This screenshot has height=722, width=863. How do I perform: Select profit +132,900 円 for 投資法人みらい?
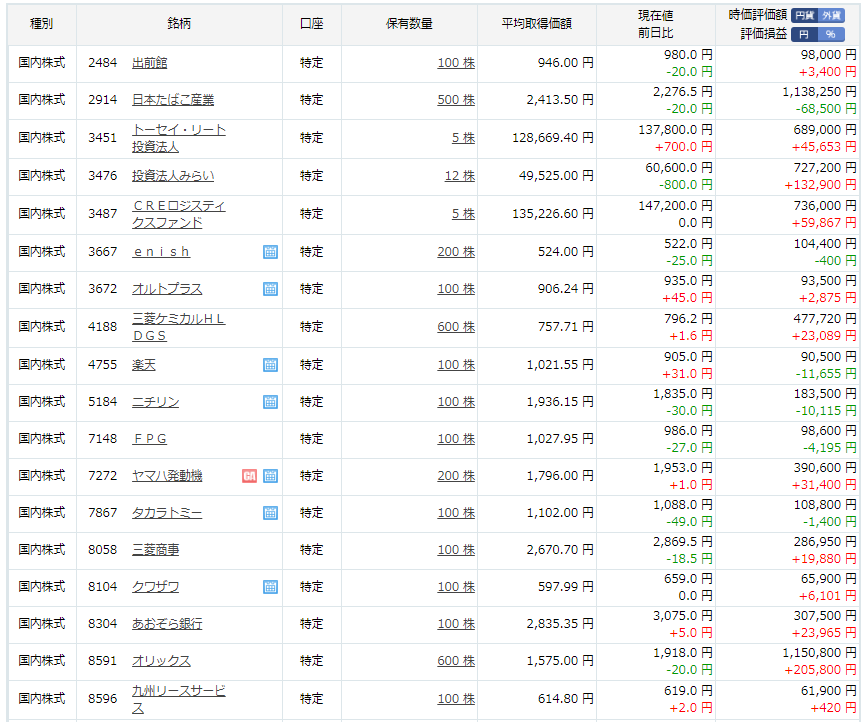tap(820, 185)
